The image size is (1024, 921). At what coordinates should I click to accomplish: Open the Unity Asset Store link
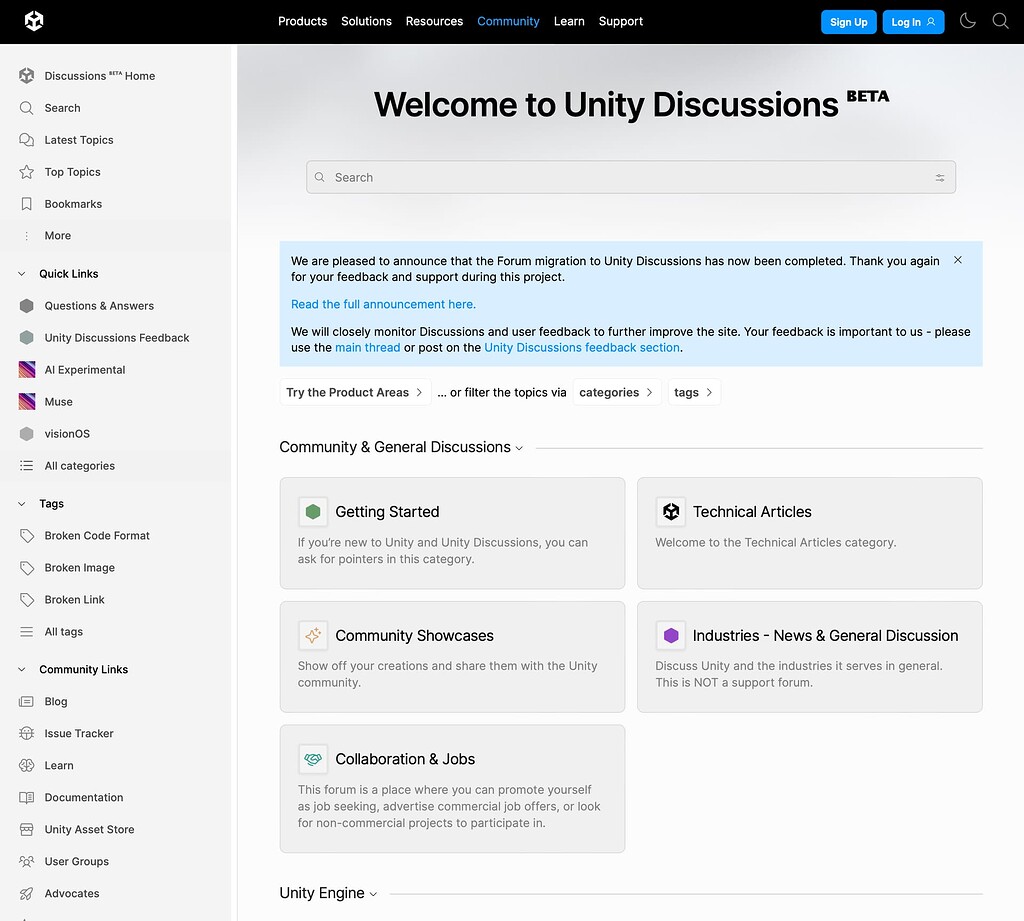pyautogui.click(x=88, y=829)
